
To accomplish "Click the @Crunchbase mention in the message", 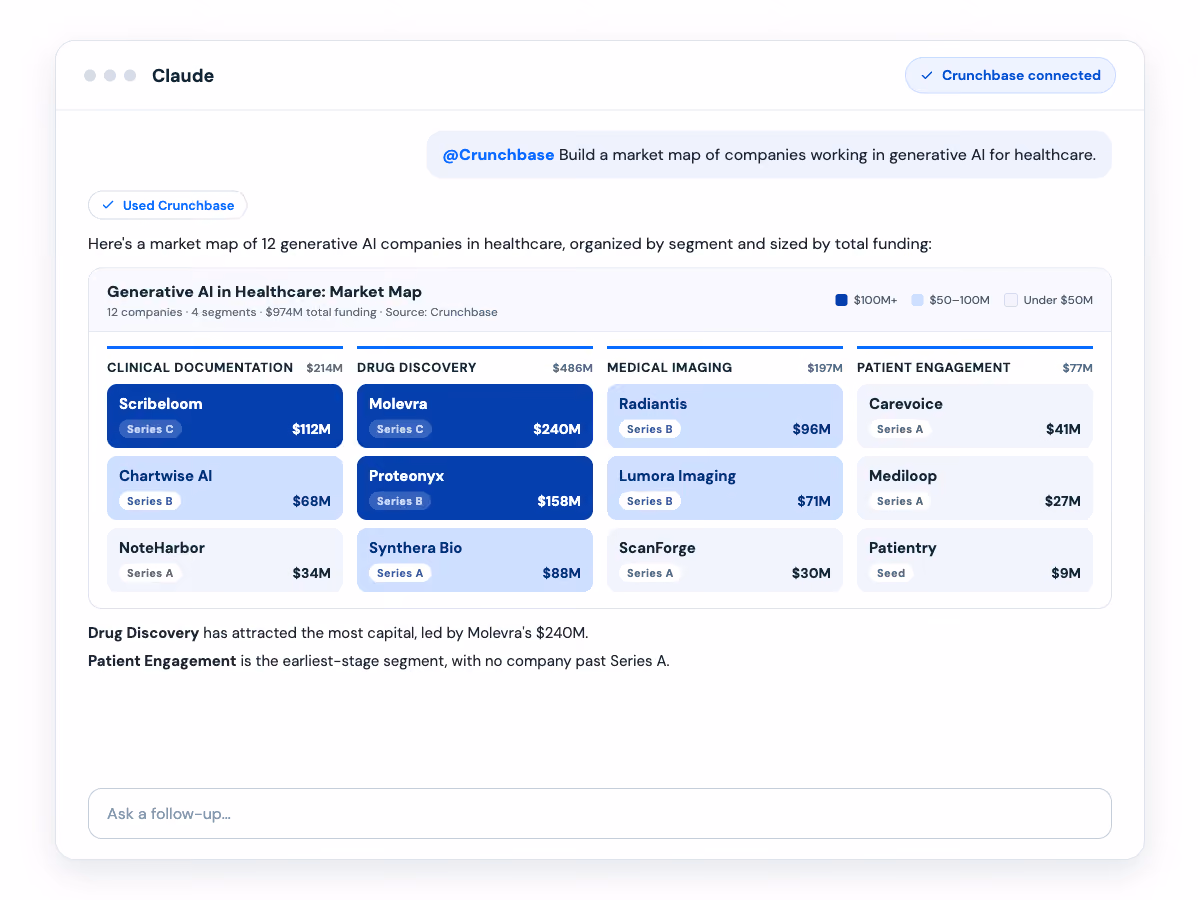I will (498, 155).
